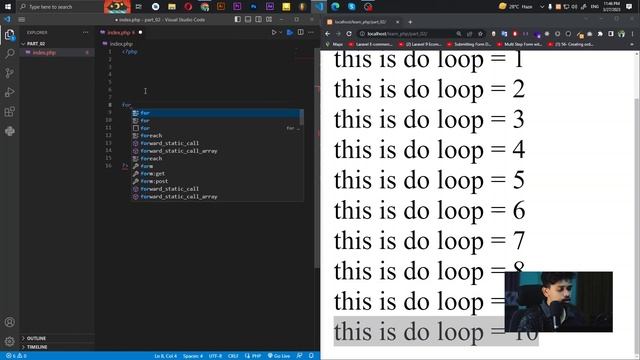Click Go Live in status bar
Image resolution: width=640 pixels, height=360 pixels.
(279, 356)
